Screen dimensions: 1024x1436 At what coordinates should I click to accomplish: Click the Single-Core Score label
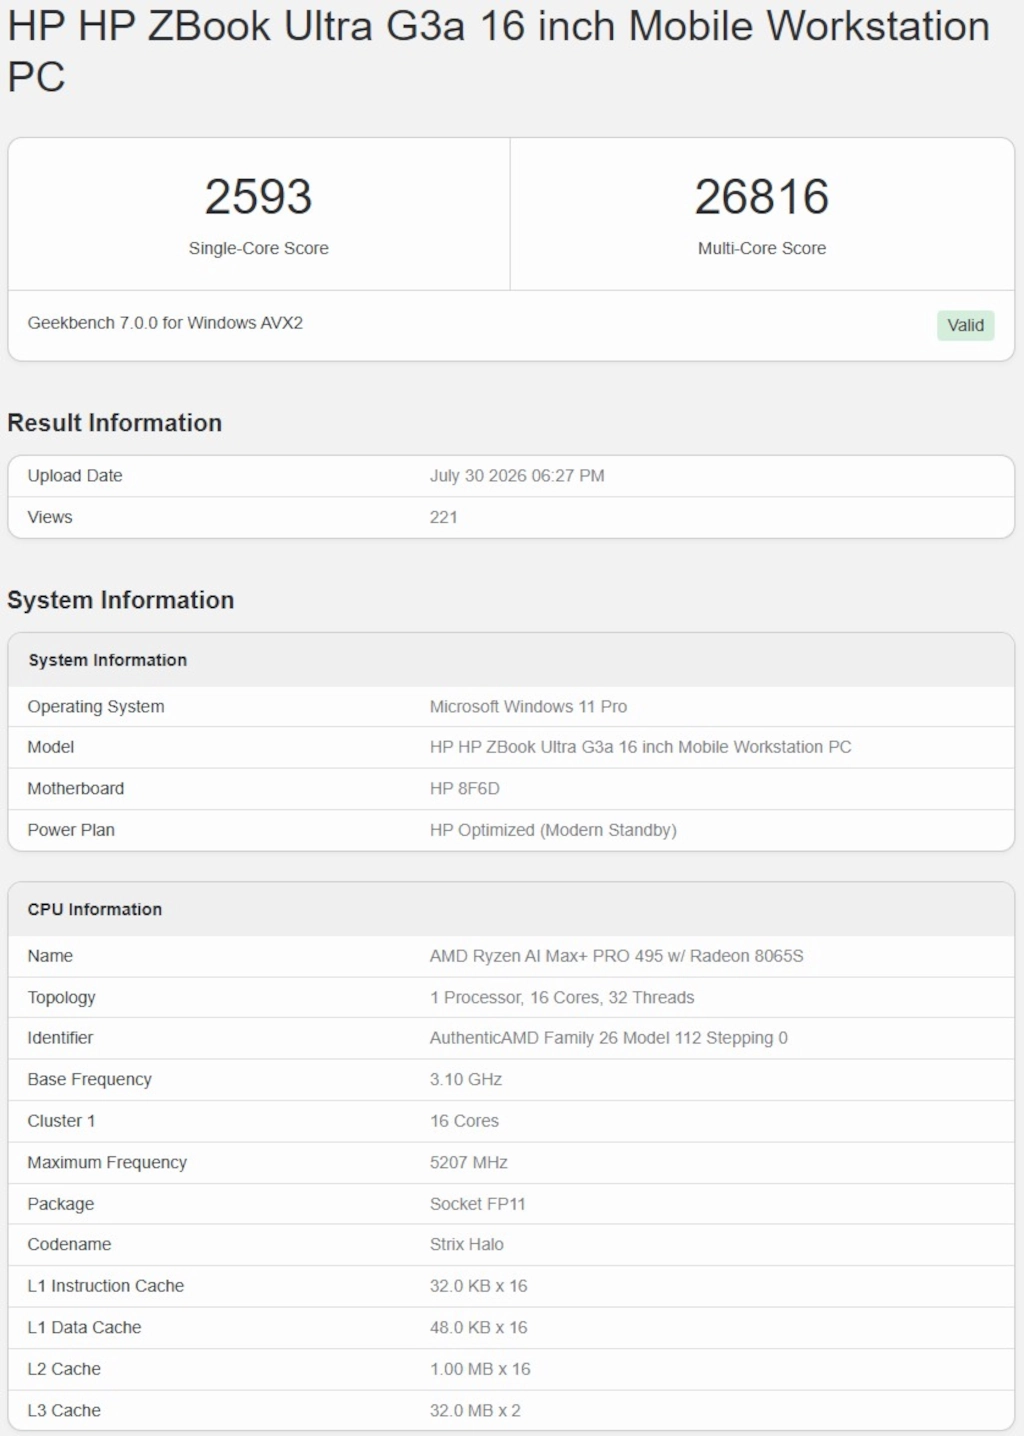pyautogui.click(x=259, y=248)
